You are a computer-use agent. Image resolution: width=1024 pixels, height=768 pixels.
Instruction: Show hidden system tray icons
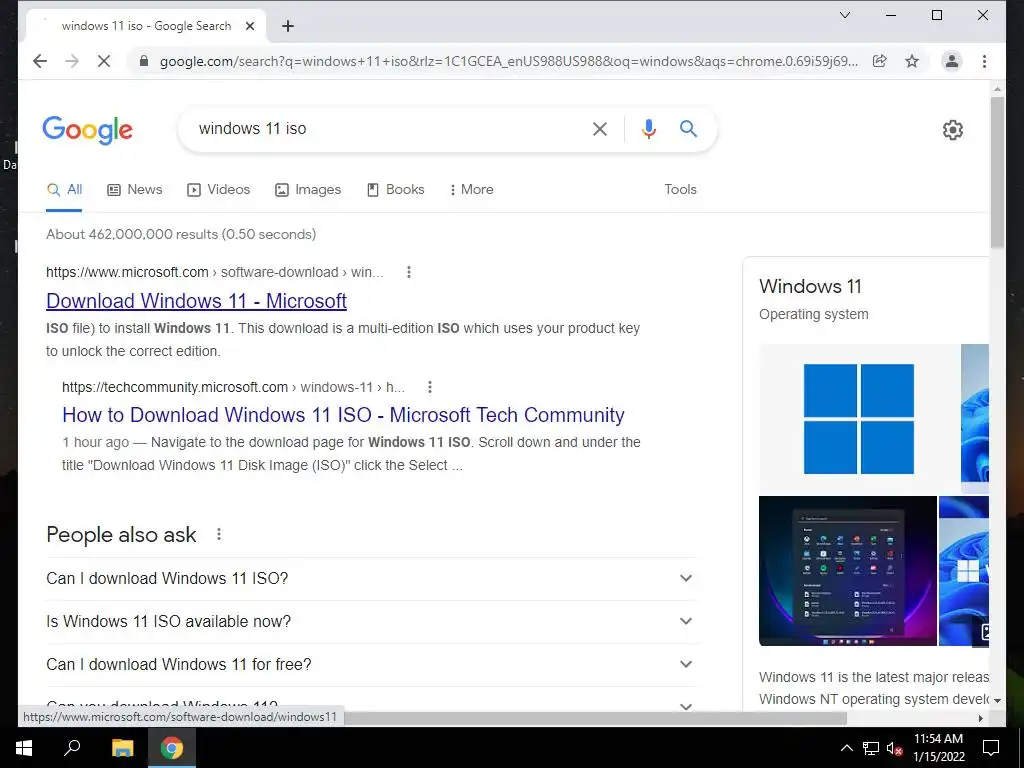point(846,748)
